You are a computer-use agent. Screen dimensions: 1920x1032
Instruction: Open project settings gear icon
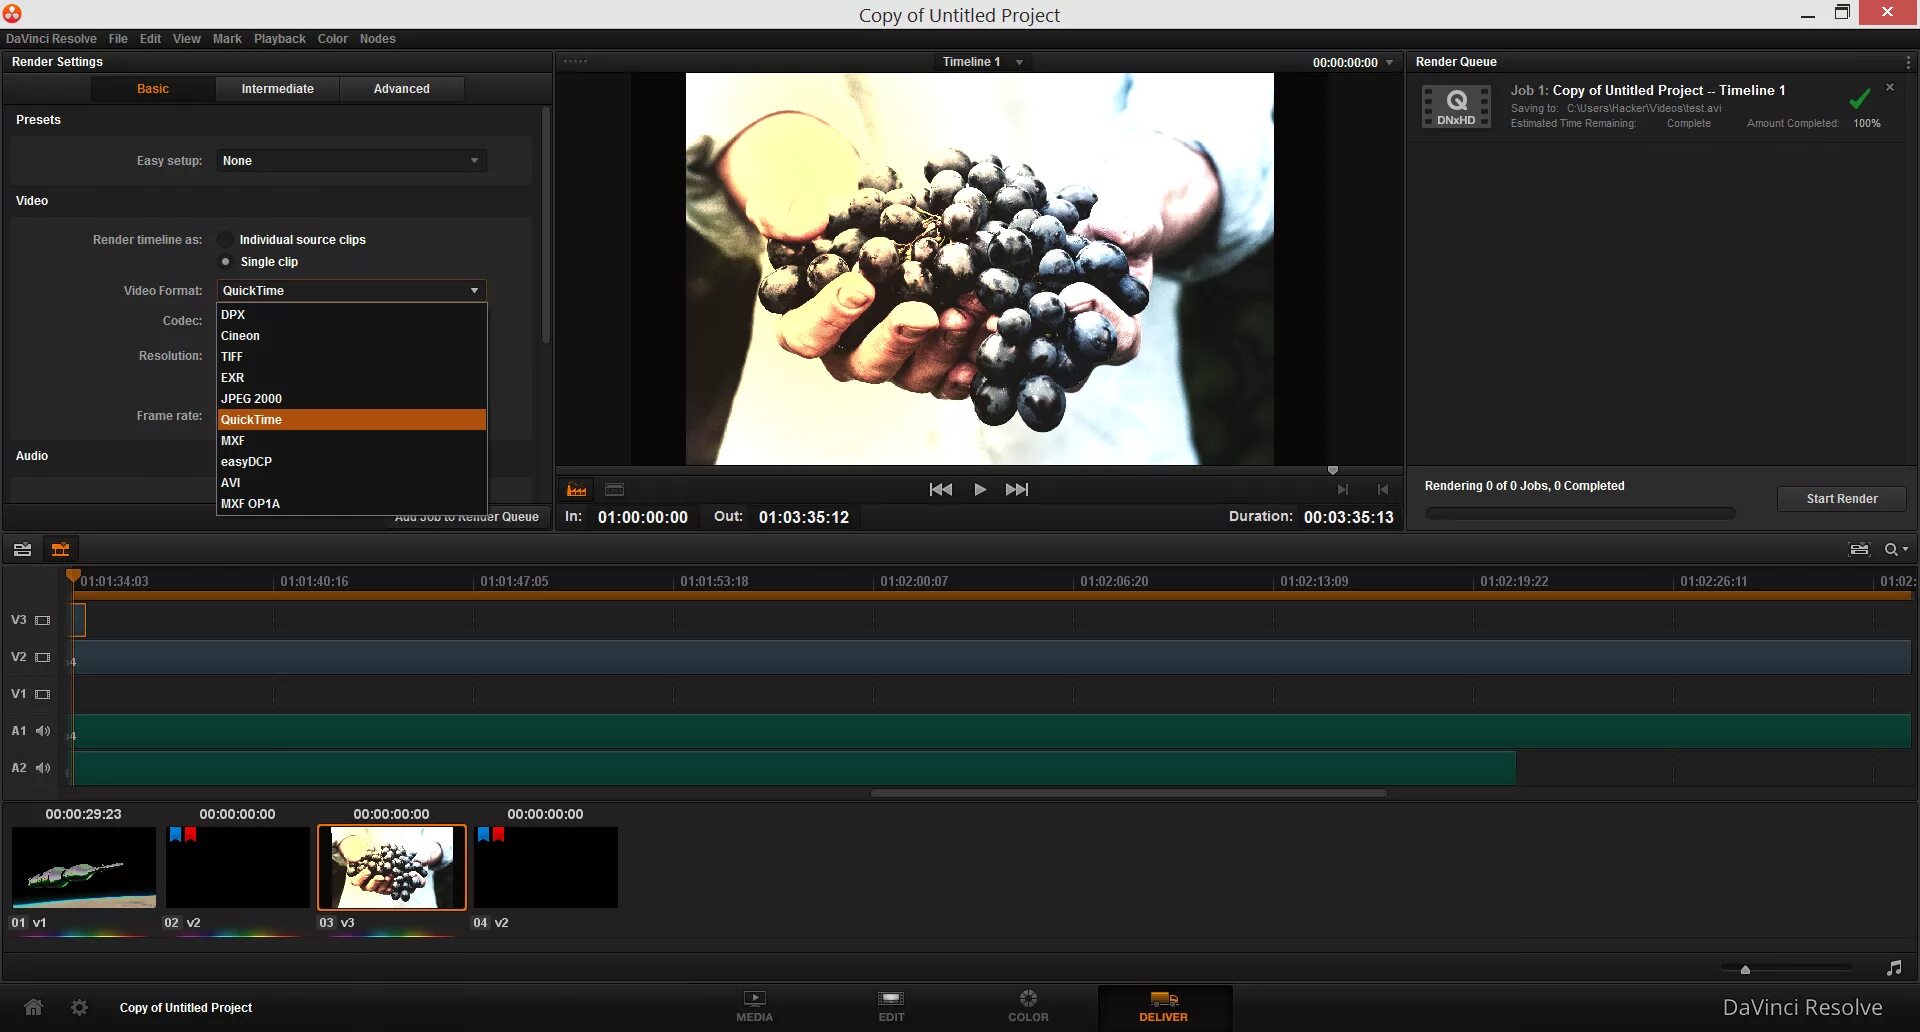pos(79,1007)
